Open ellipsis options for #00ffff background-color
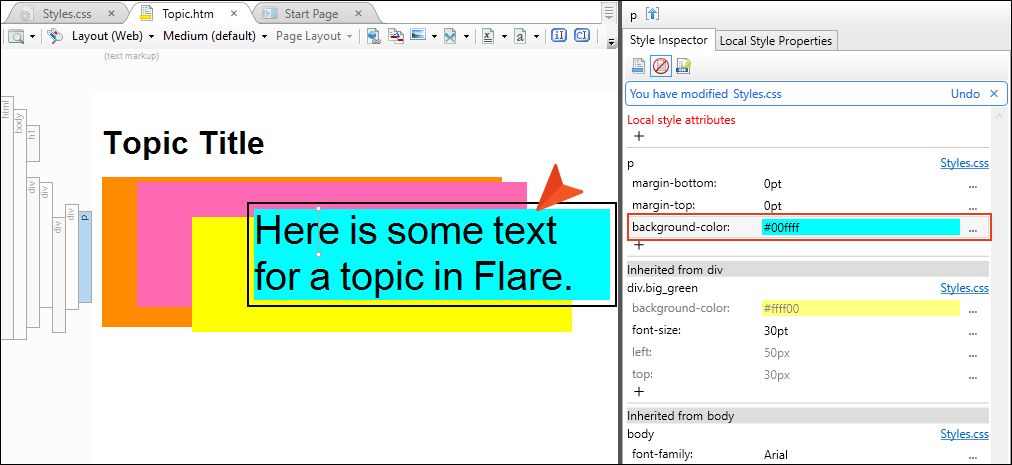 973,229
